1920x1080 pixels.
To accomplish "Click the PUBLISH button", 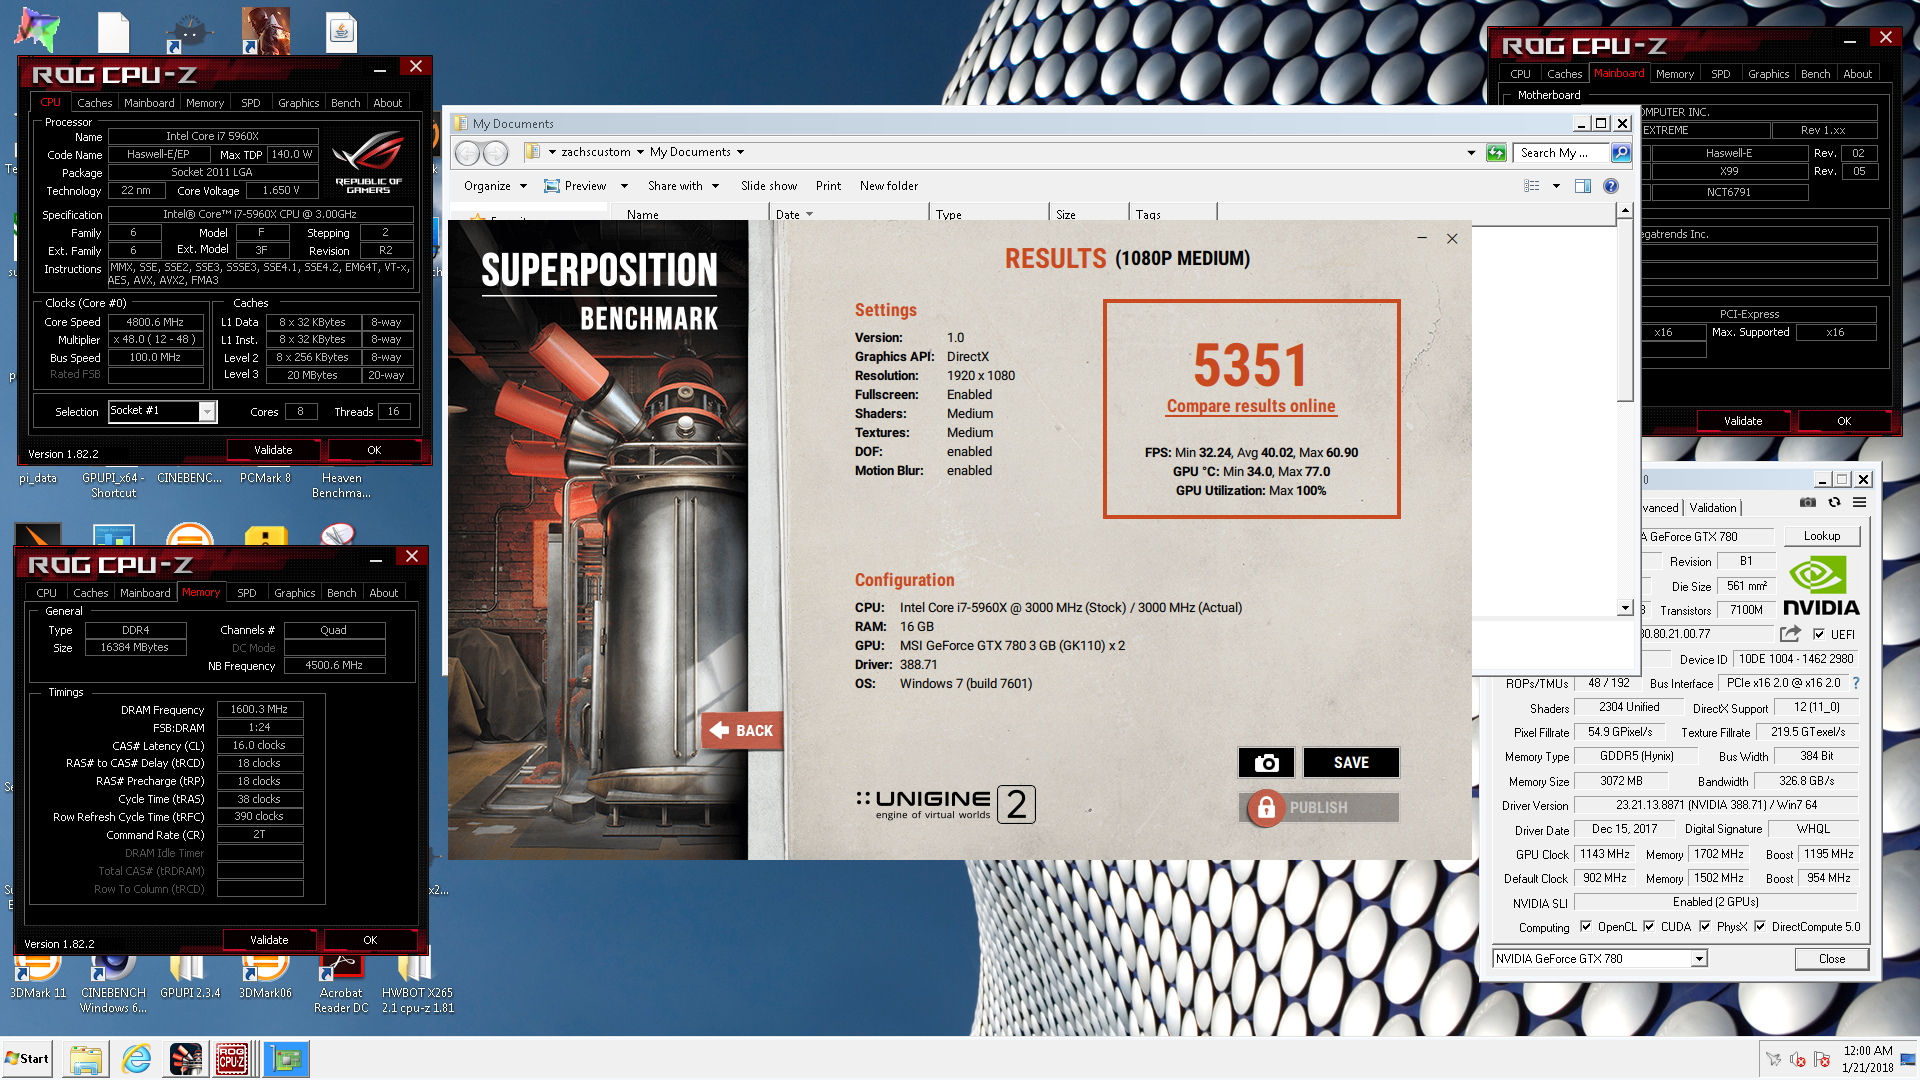I will pos(1318,807).
